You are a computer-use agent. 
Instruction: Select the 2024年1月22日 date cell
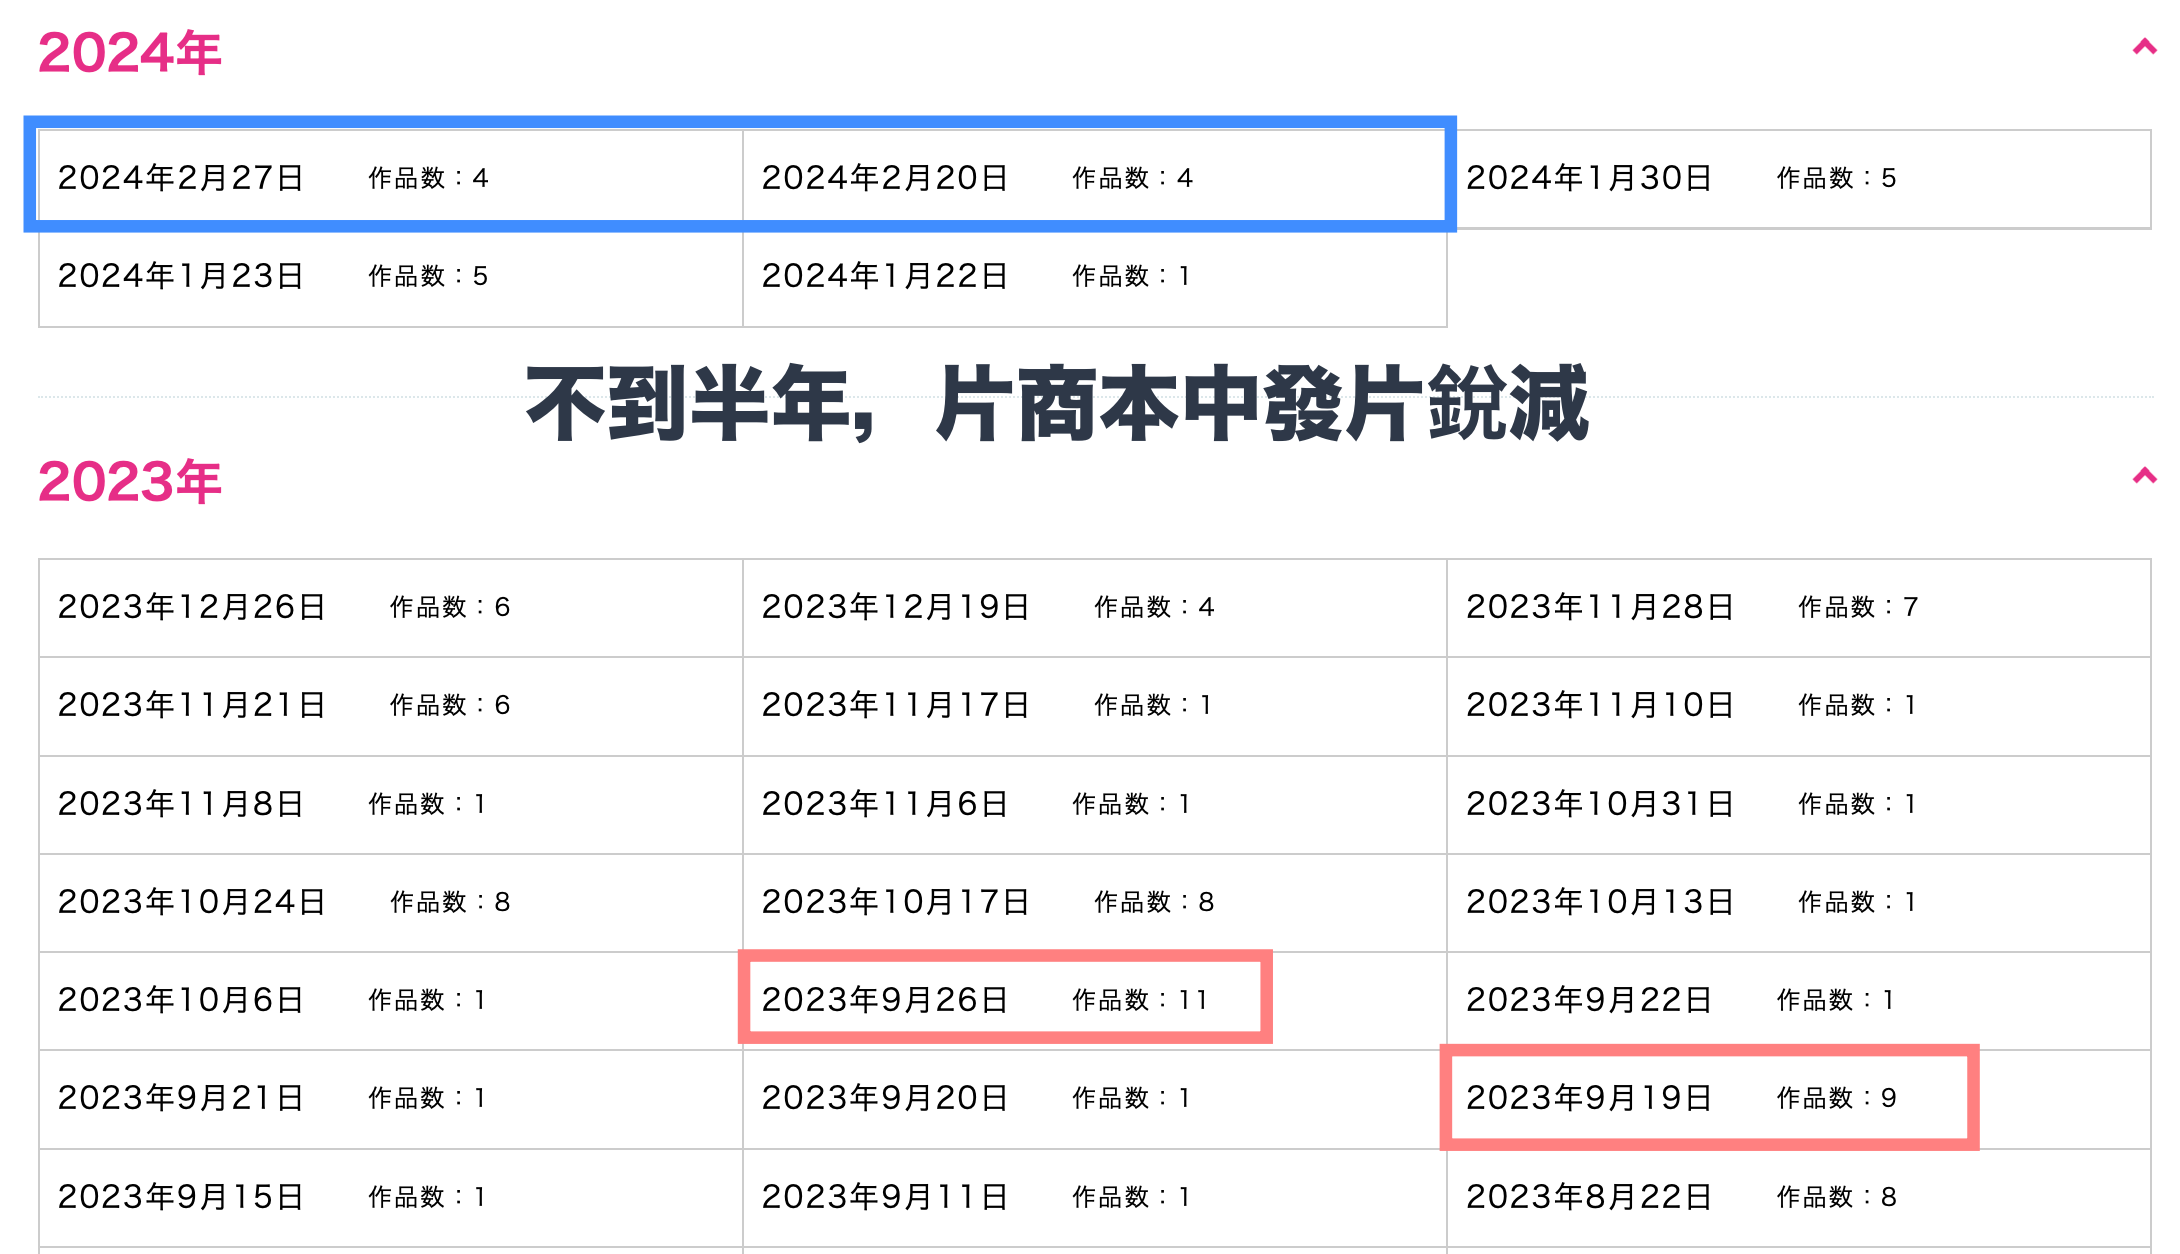click(885, 276)
